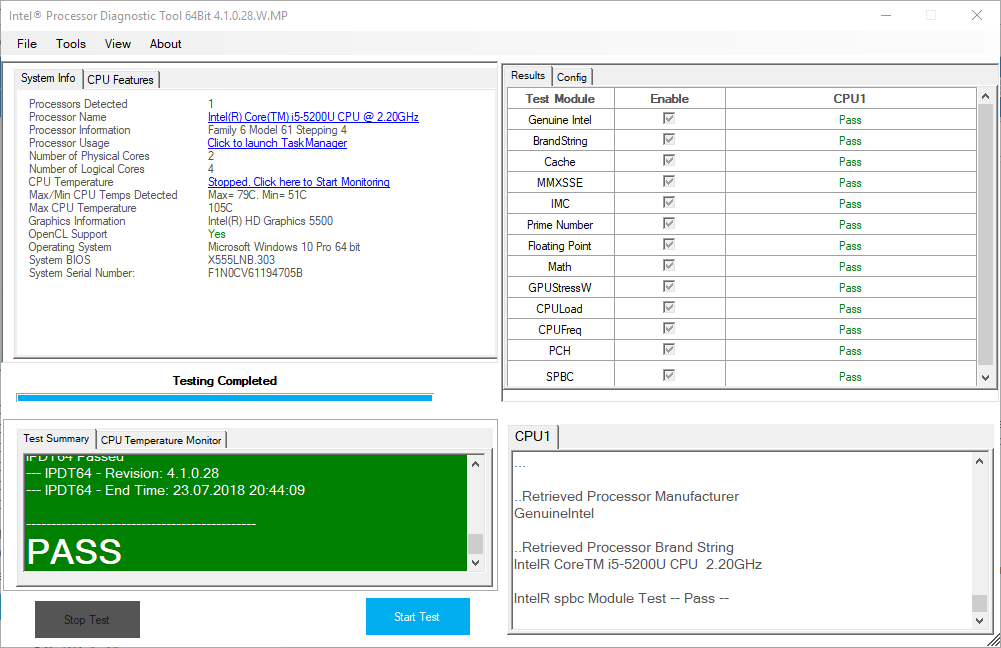Uncheck the GPUStressW test module
Image resolution: width=1001 pixels, height=648 pixels.
669,287
